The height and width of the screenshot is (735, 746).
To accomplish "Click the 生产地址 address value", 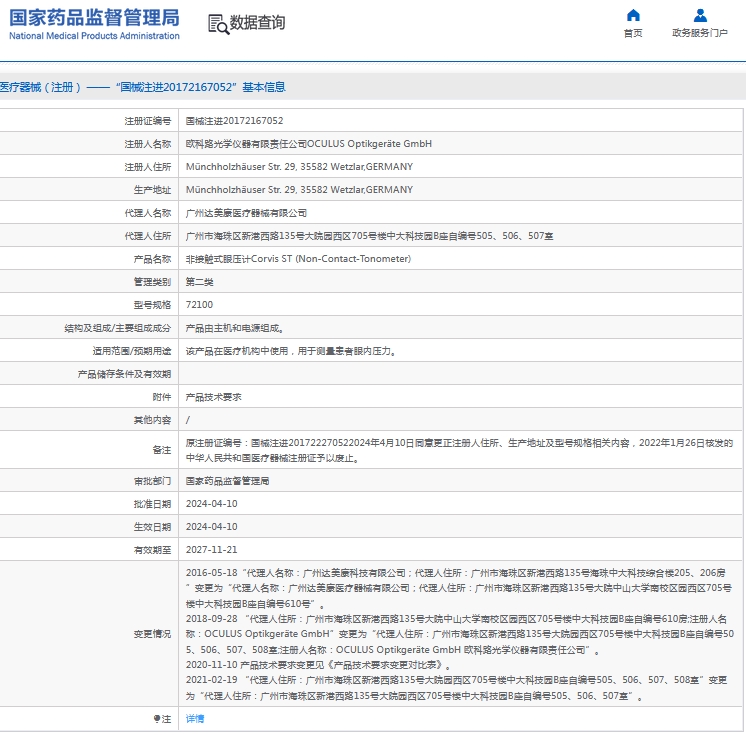I will click(x=299, y=189).
